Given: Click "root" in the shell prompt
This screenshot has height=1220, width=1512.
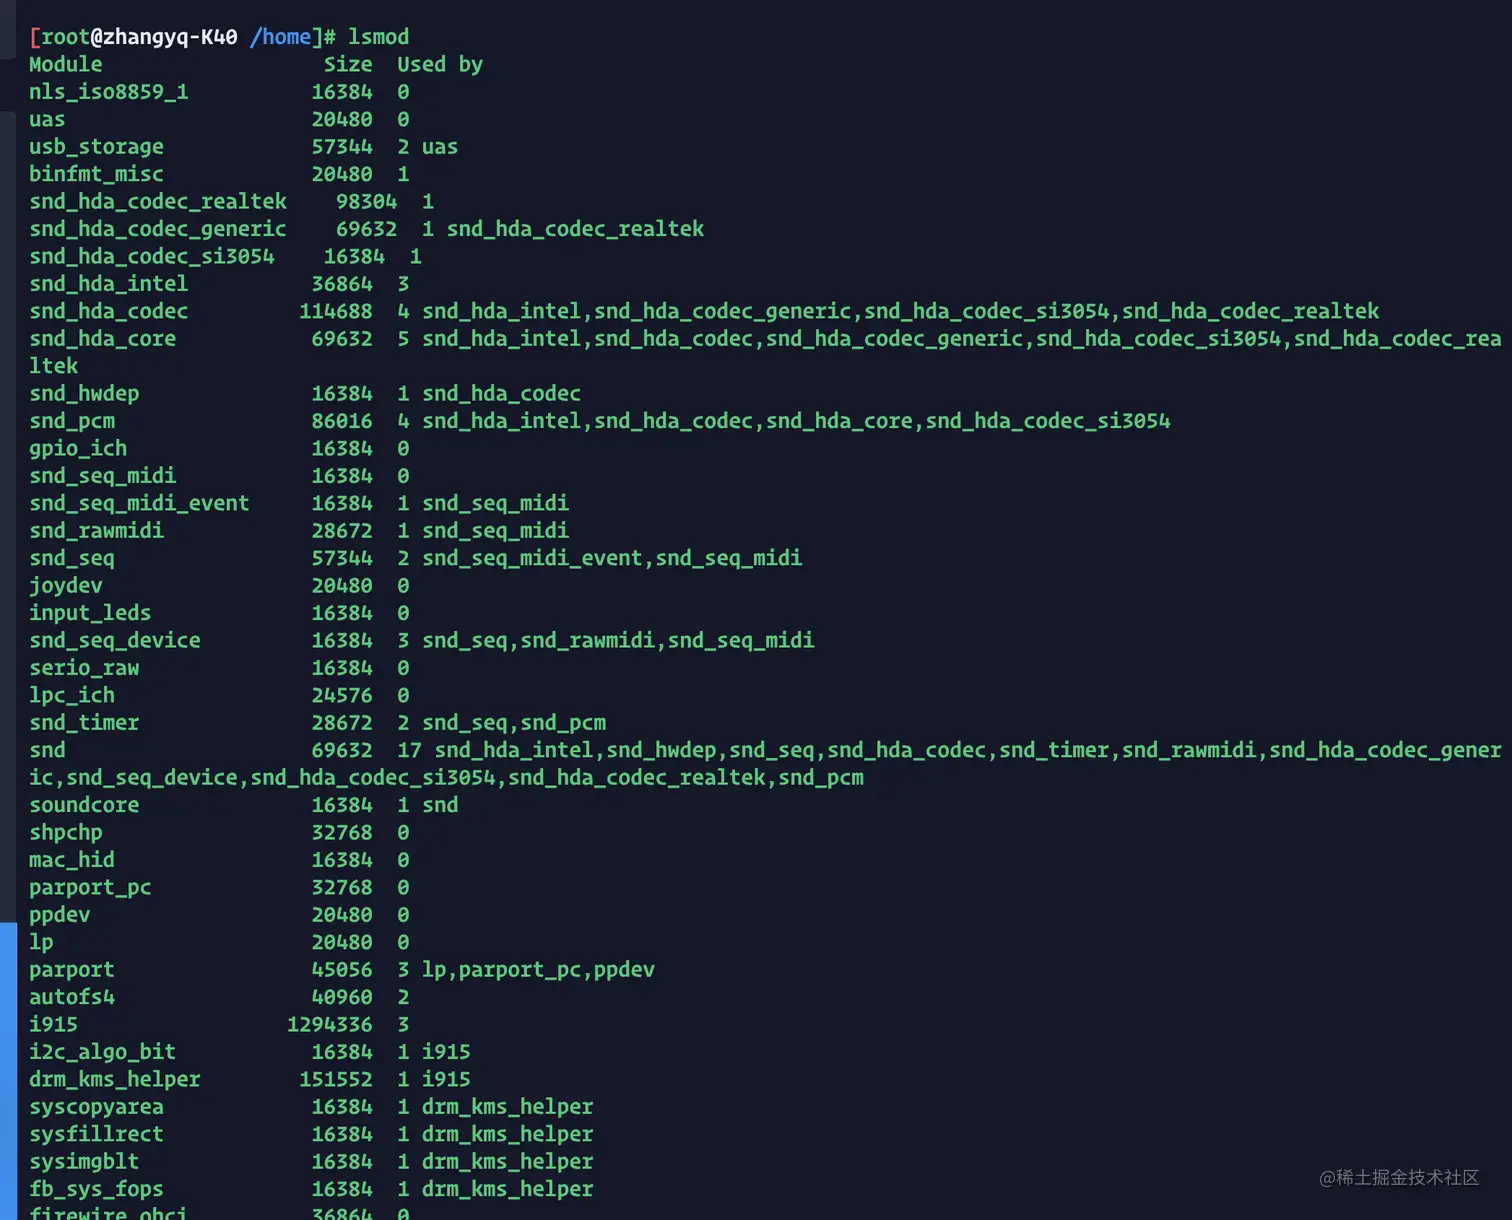Looking at the screenshot, I should [65, 37].
